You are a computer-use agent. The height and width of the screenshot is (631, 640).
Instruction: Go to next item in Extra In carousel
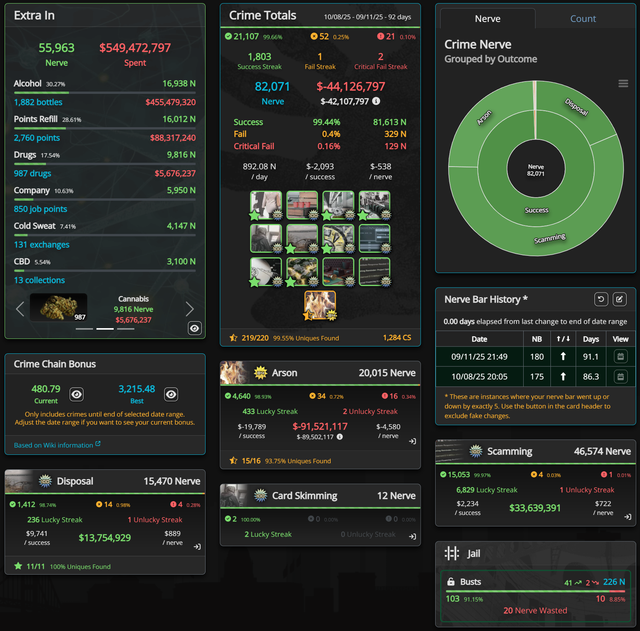pos(189,309)
